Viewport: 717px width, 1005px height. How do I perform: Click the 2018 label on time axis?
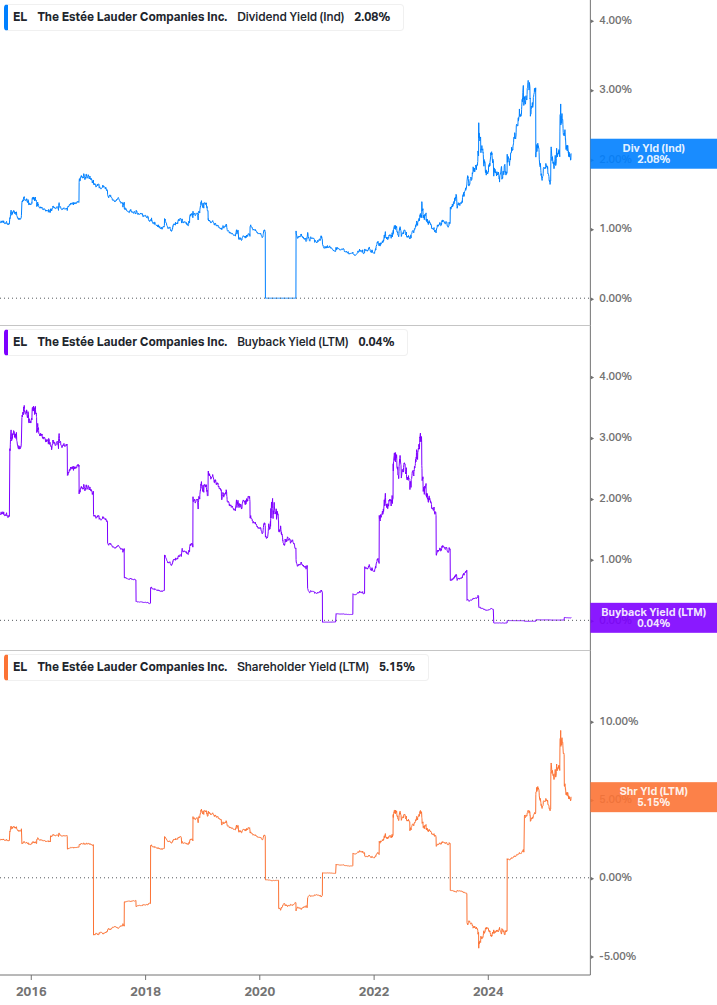point(145,992)
